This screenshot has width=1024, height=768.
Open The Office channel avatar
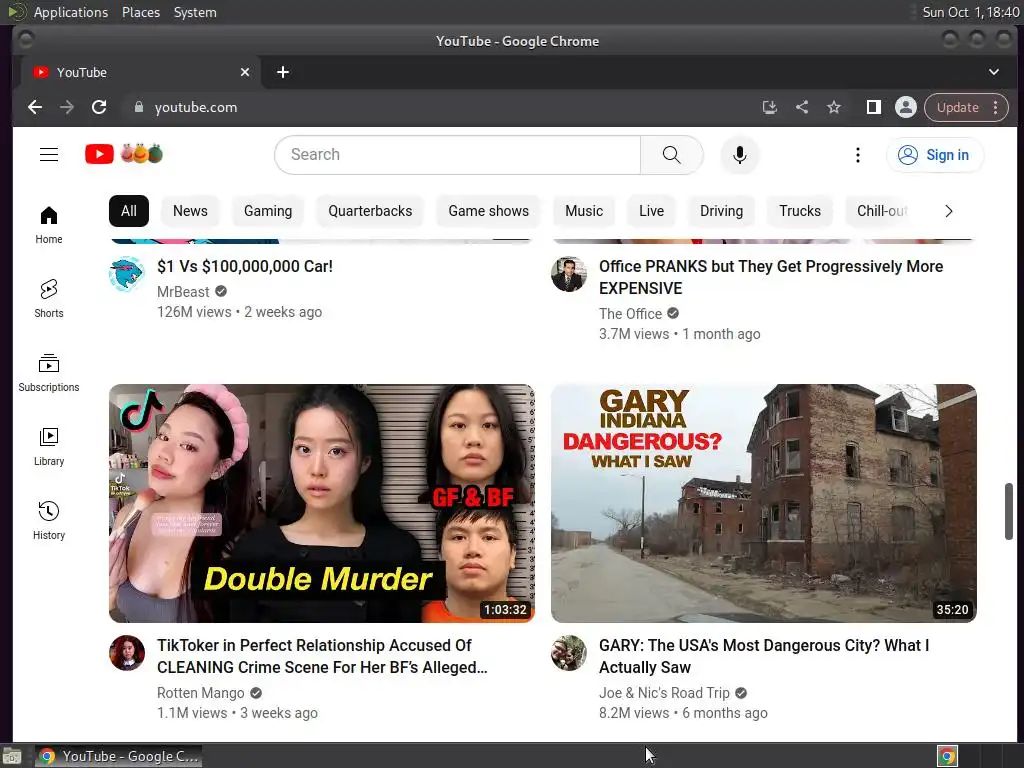569,274
